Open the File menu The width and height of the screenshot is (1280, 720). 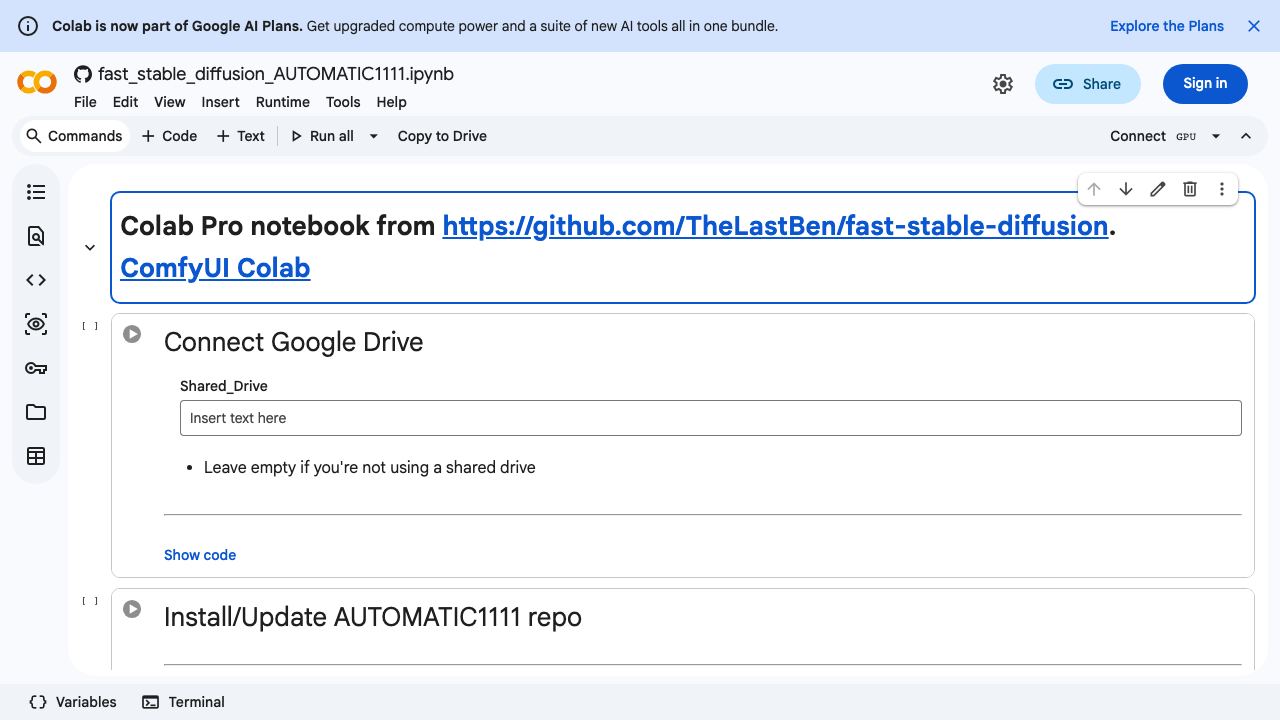pyautogui.click(x=85, y=102)
